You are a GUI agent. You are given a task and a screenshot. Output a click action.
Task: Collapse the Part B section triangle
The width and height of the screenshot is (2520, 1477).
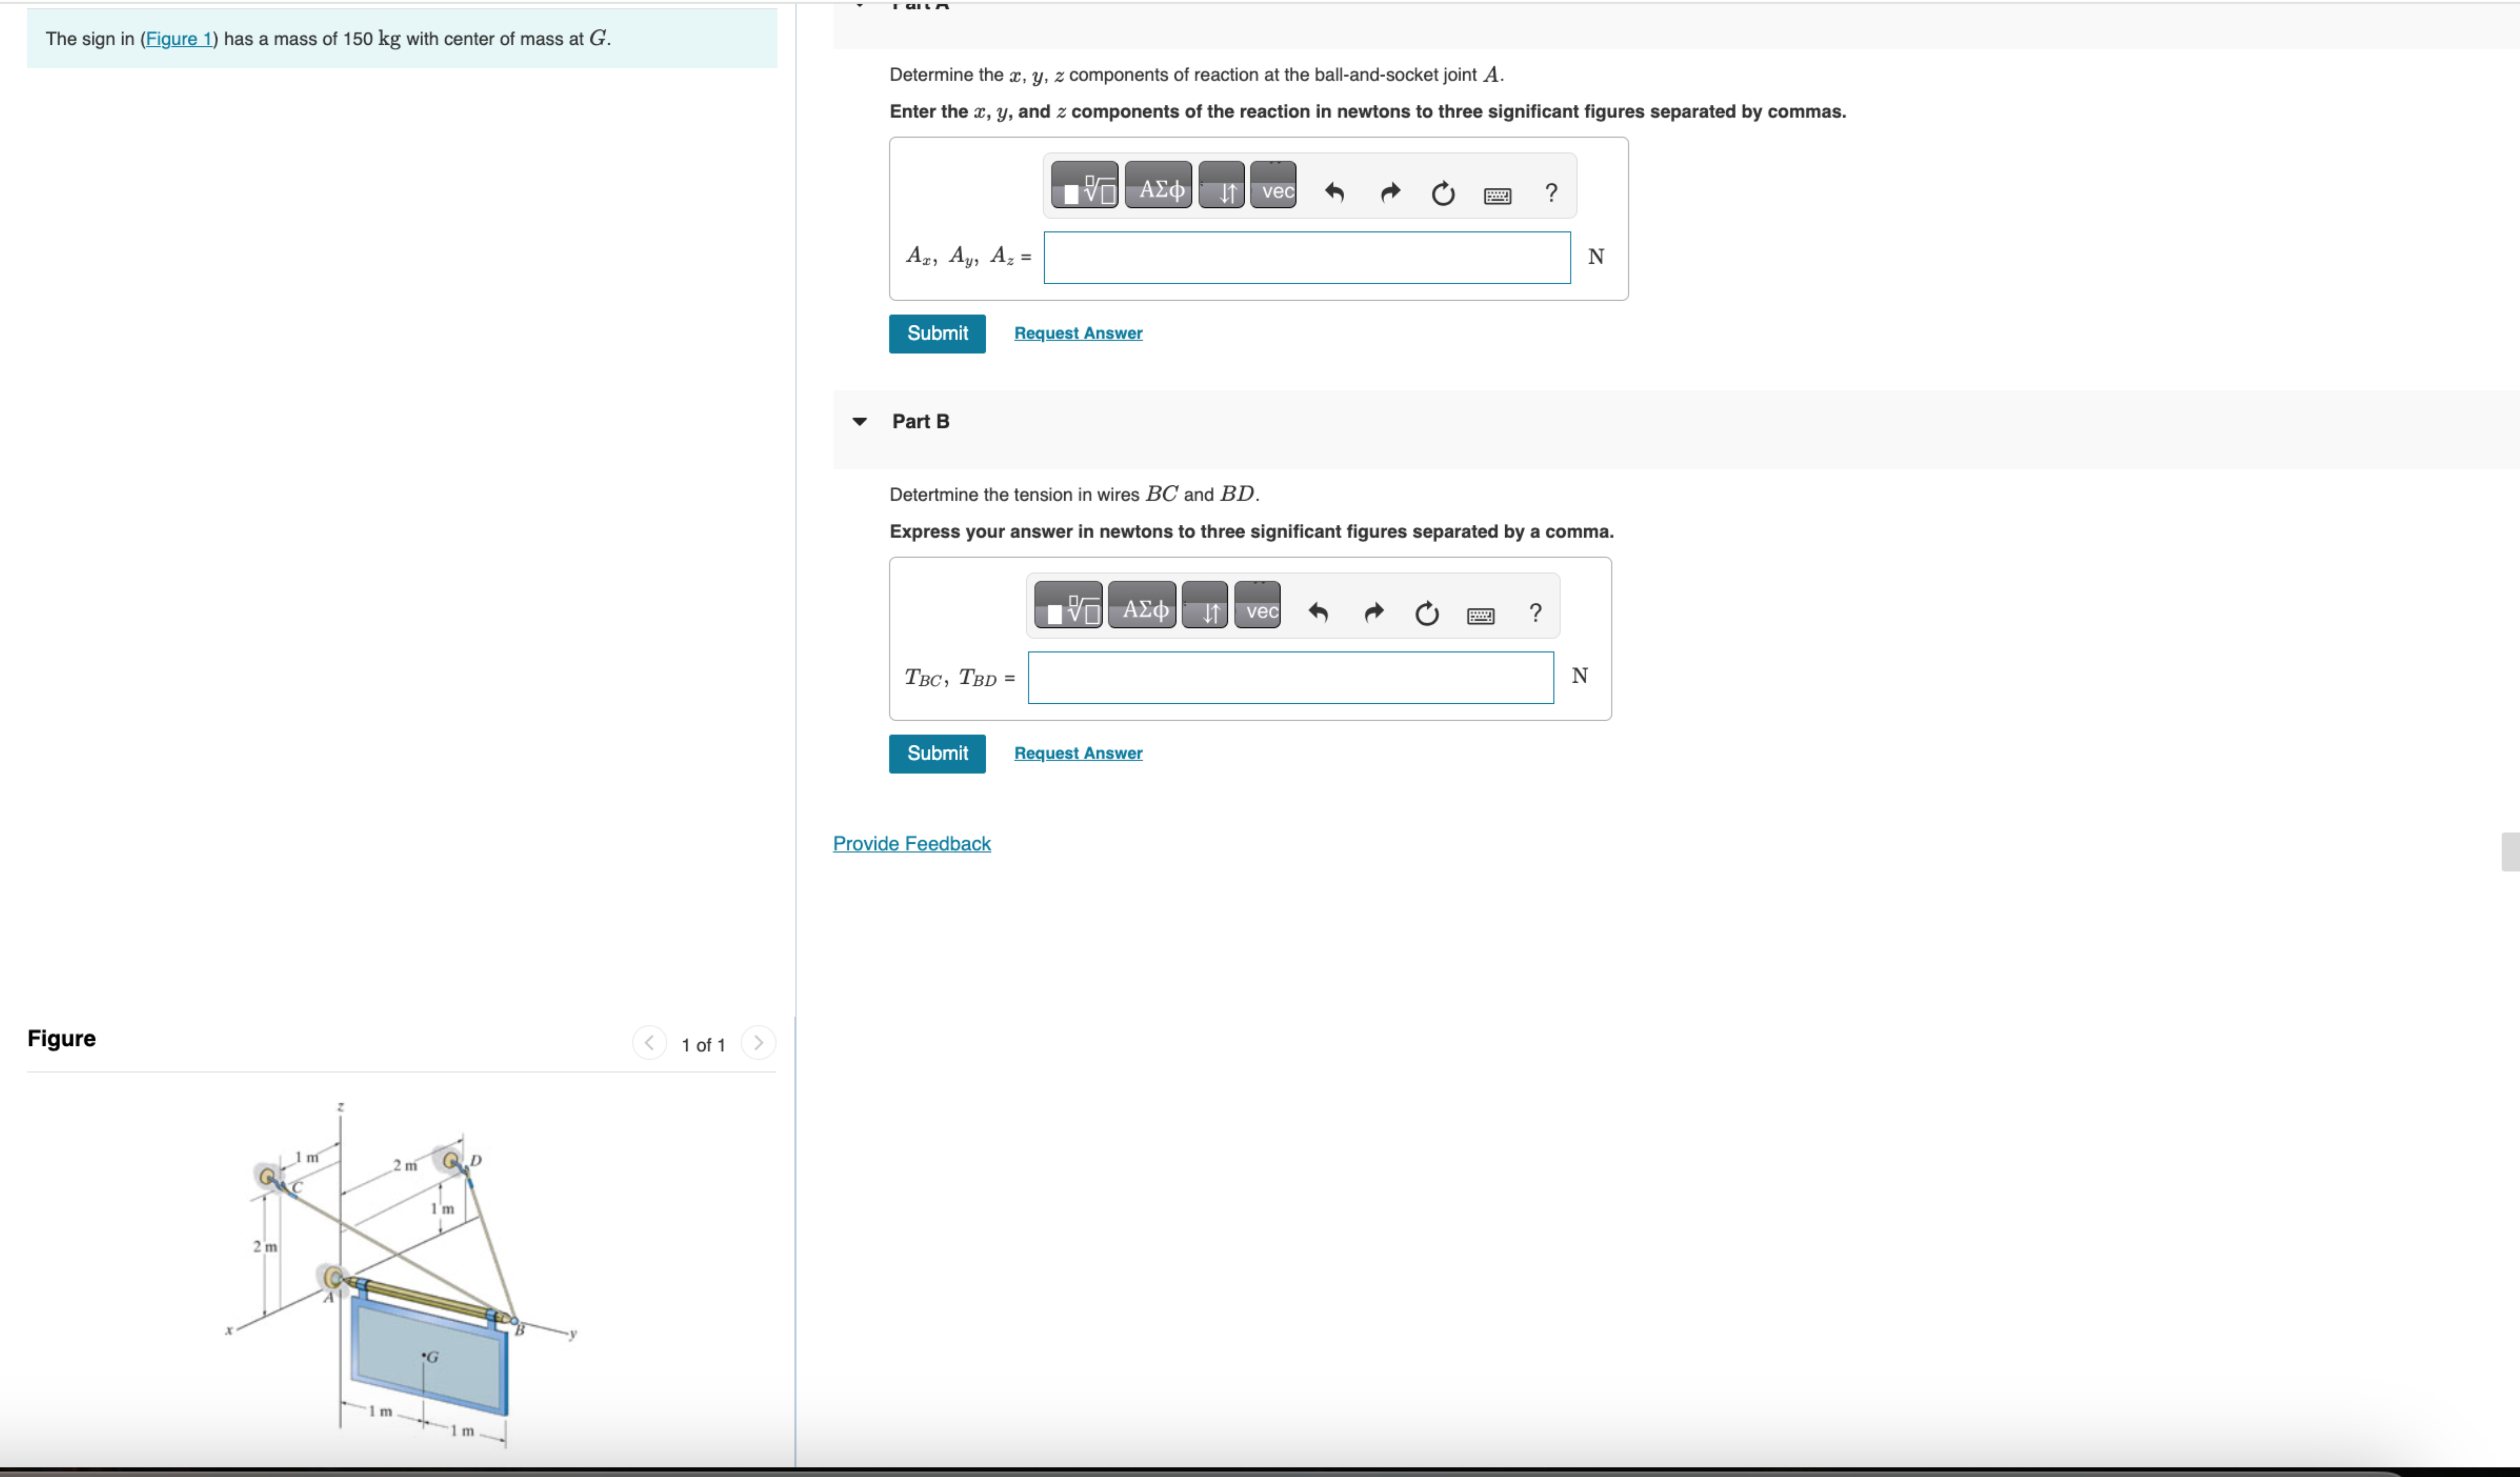[860, 421]
